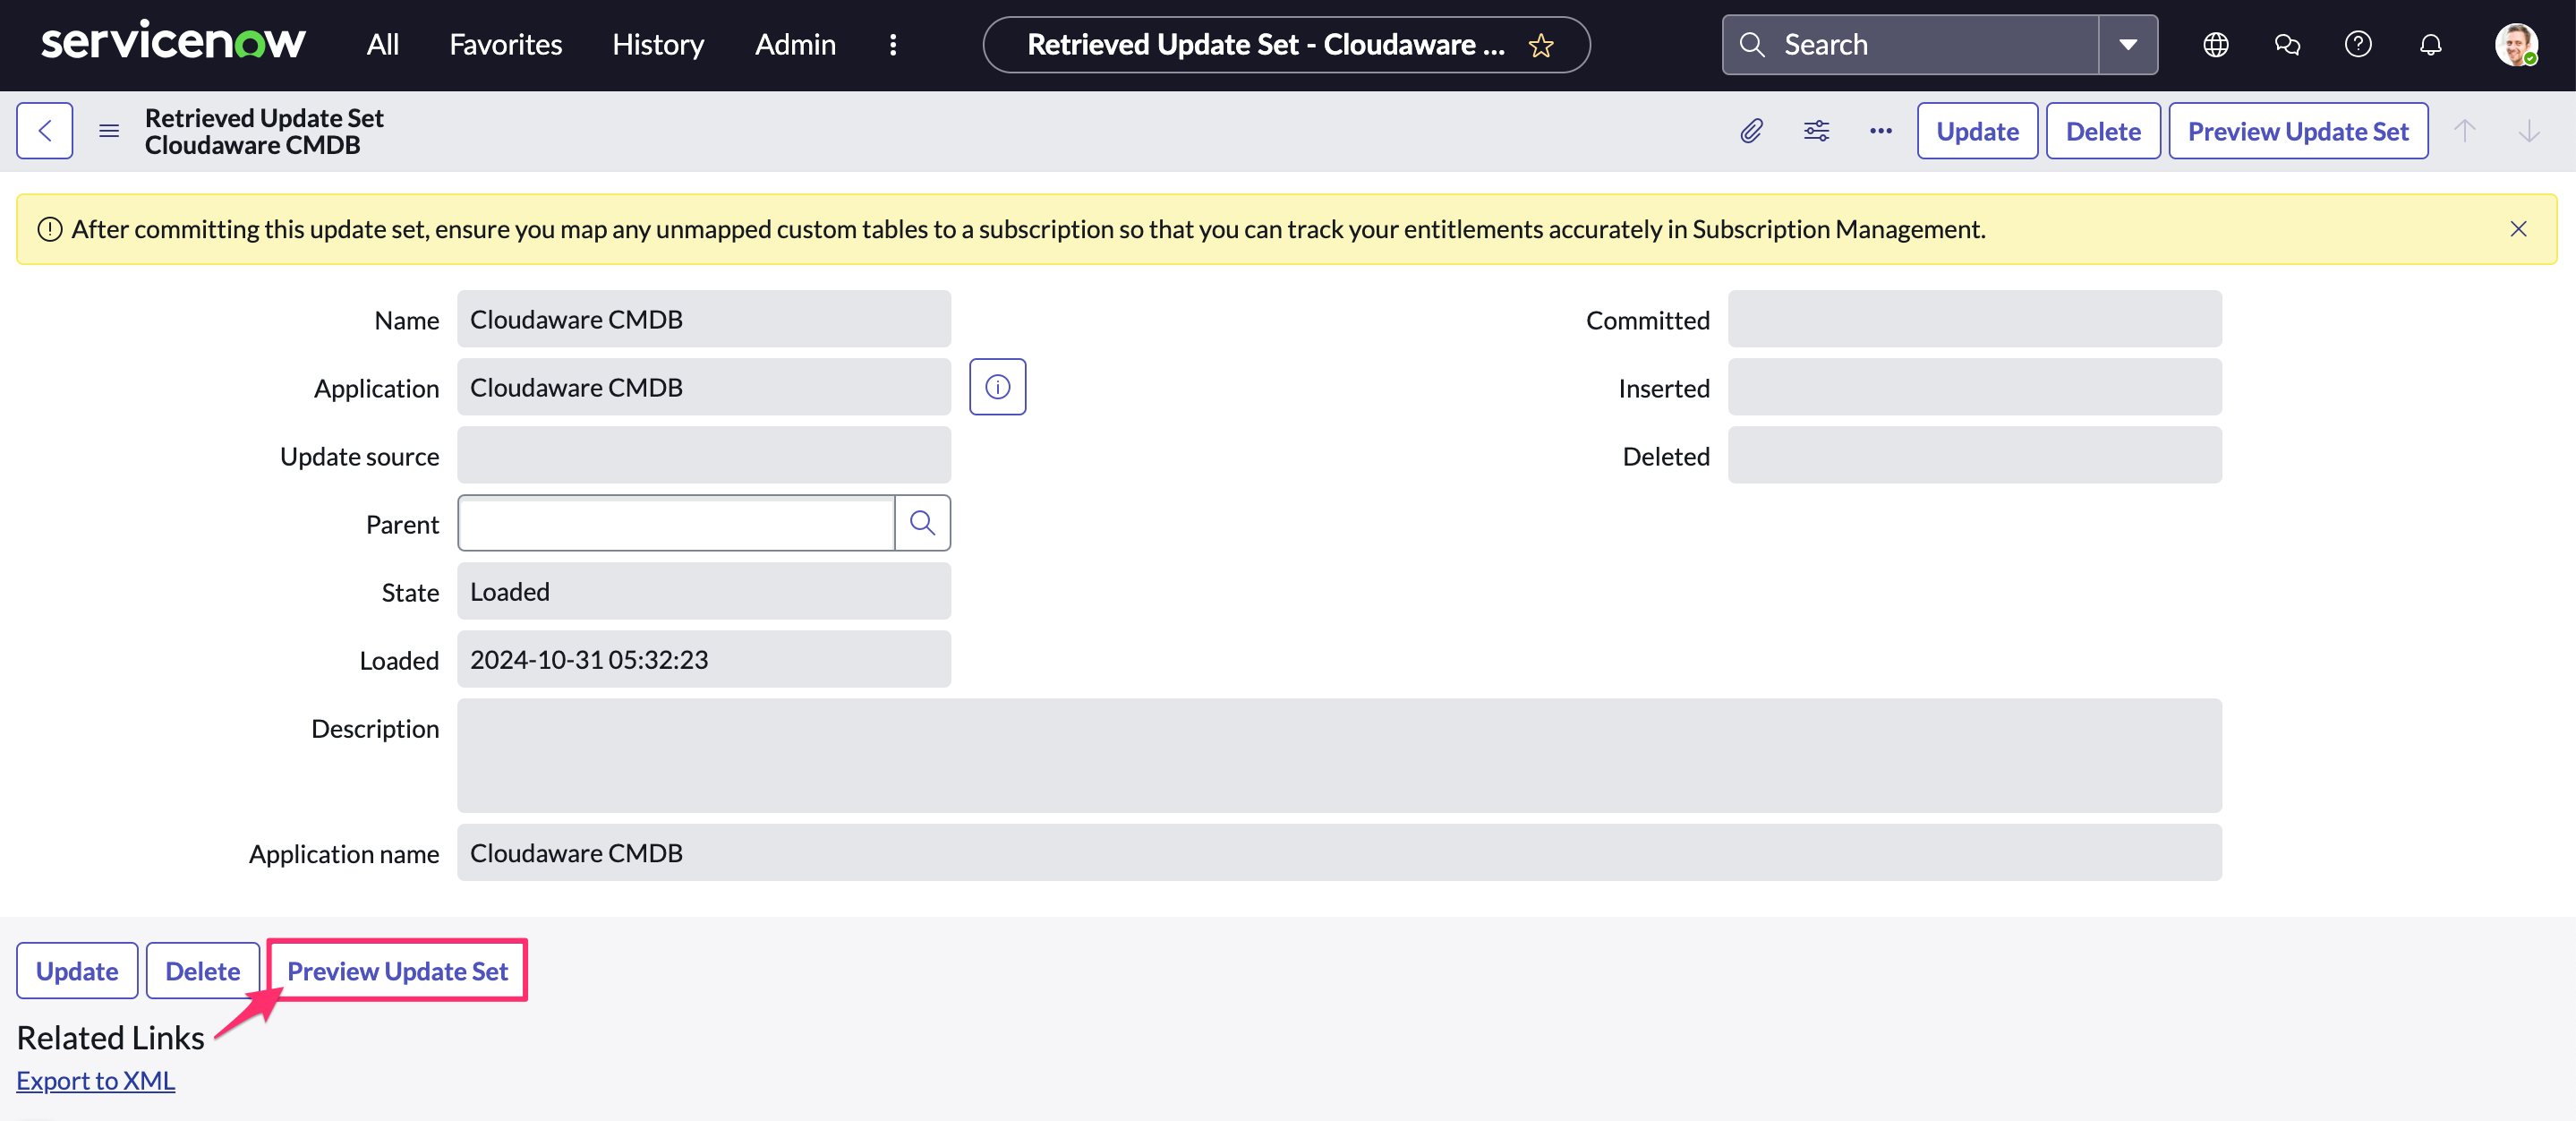Open the personalize form sliders icon

pos(1816,130)
